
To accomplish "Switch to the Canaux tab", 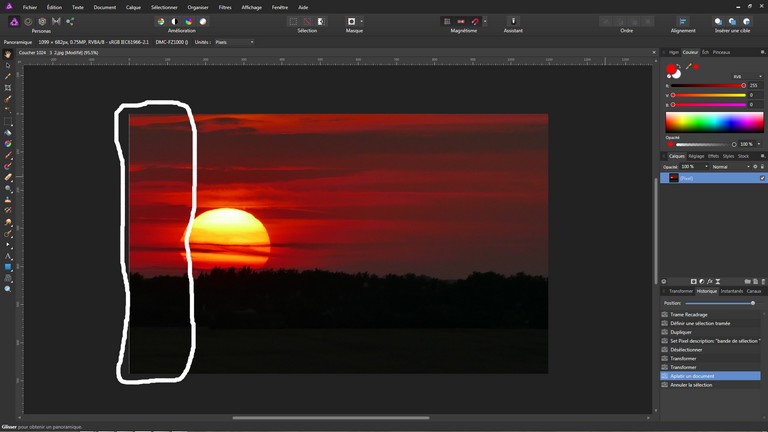I will coord(754,291).
